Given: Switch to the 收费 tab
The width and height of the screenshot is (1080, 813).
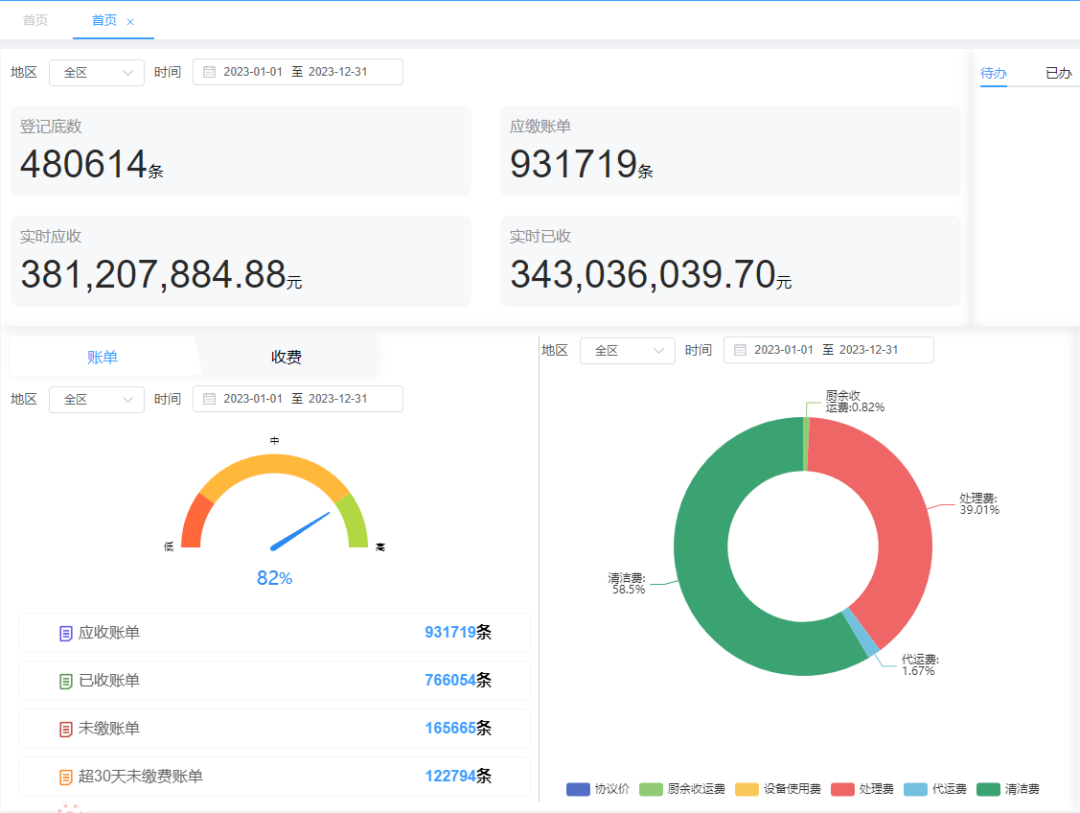Looking at the screenshot, I should tap(286, 357).
